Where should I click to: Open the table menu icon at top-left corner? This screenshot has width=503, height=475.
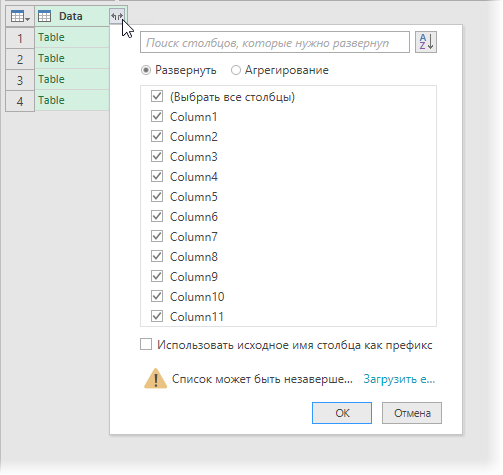point(20,16)
